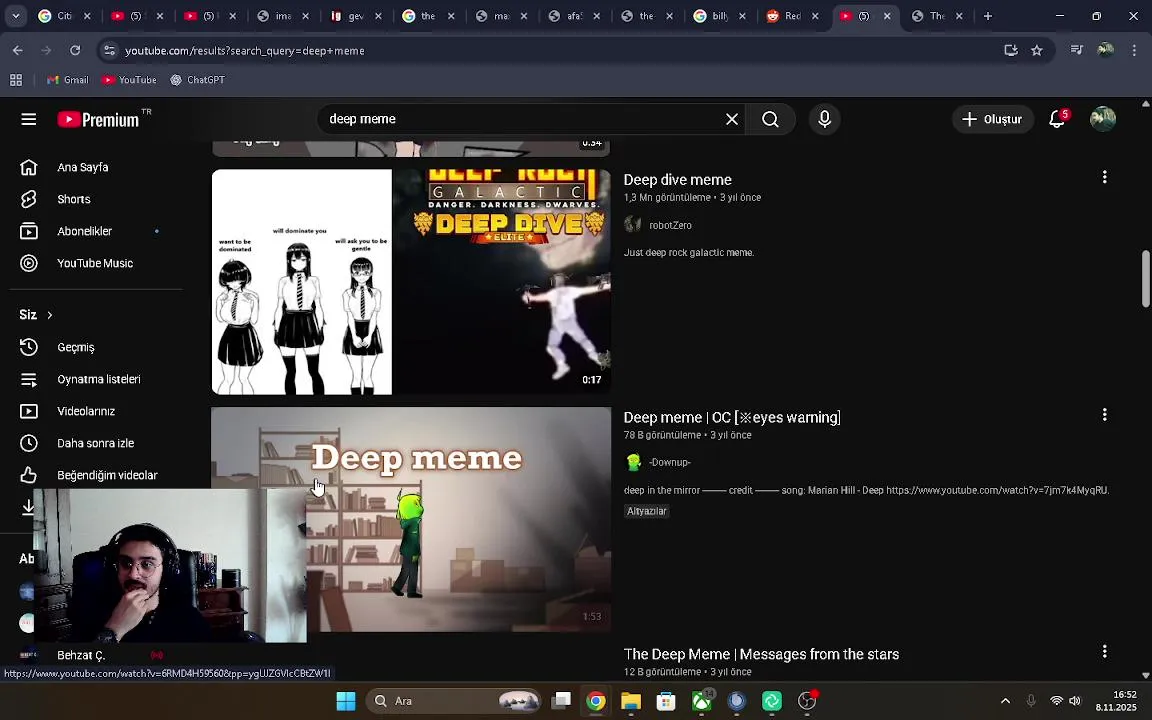Open the notifications bell
The height and width of the screenshot is (720, 1152).
tap(1057, 119)
